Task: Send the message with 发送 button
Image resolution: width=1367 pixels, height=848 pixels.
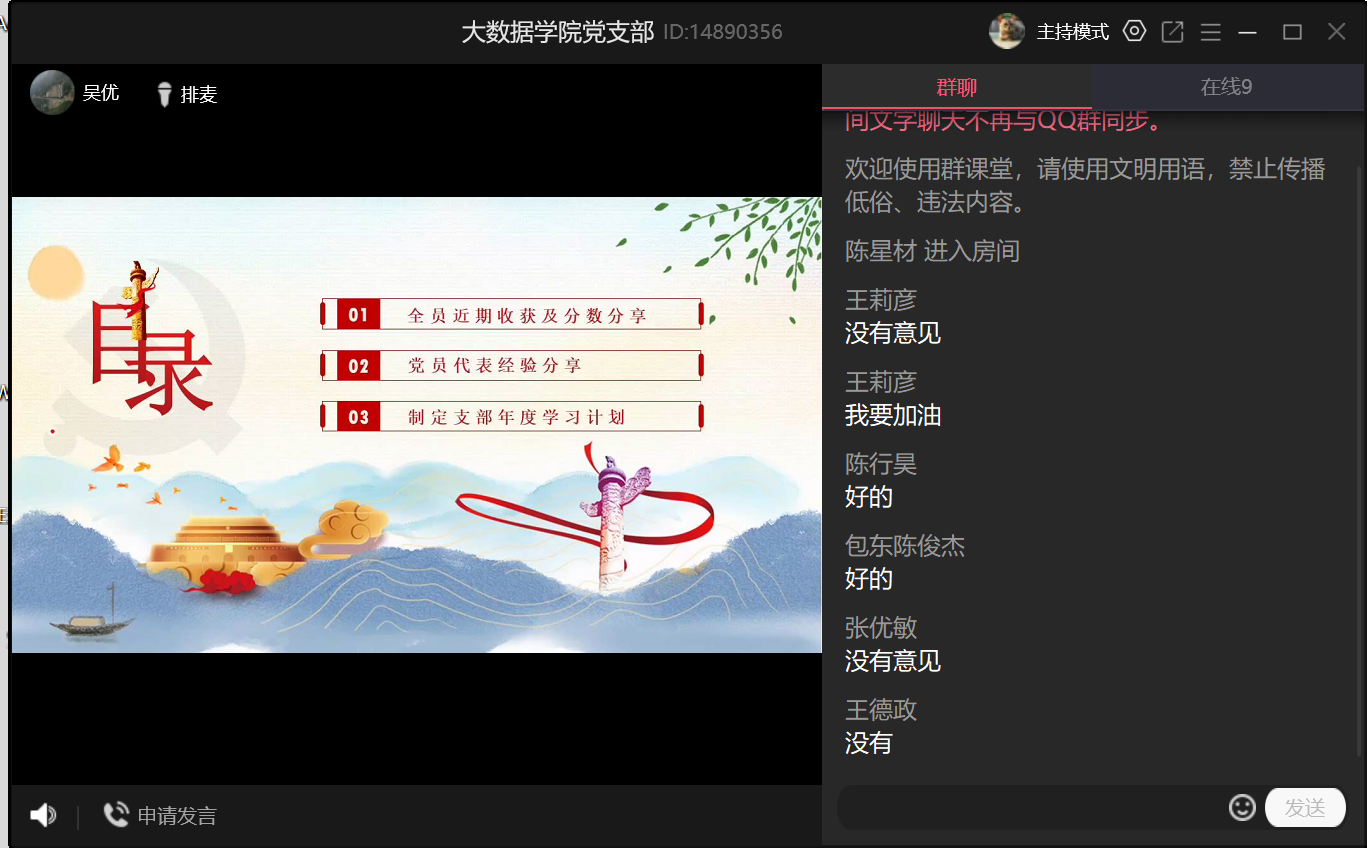Action: click(1305, 808)
